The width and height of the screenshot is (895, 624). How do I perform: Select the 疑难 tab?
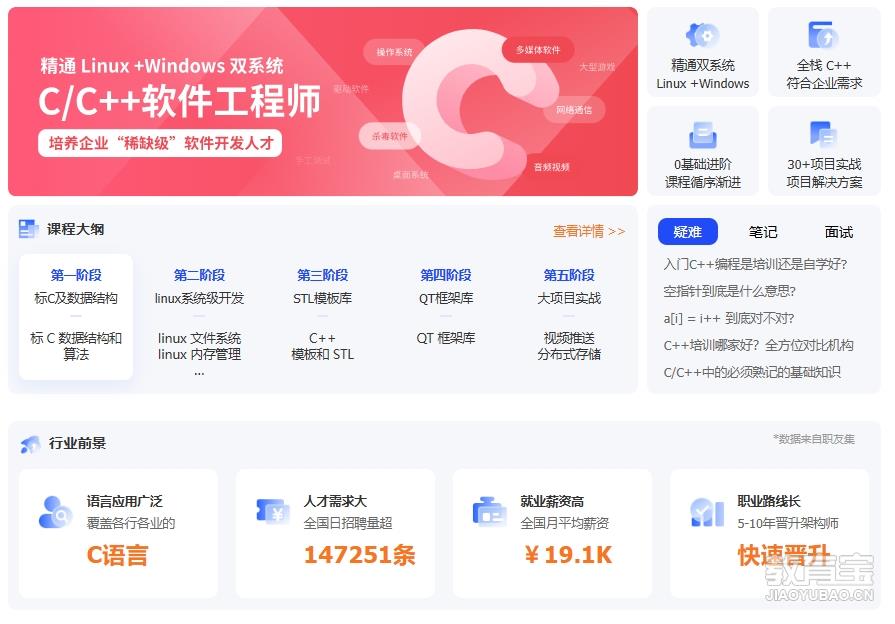pyautogui.click(x=687, y=232)
